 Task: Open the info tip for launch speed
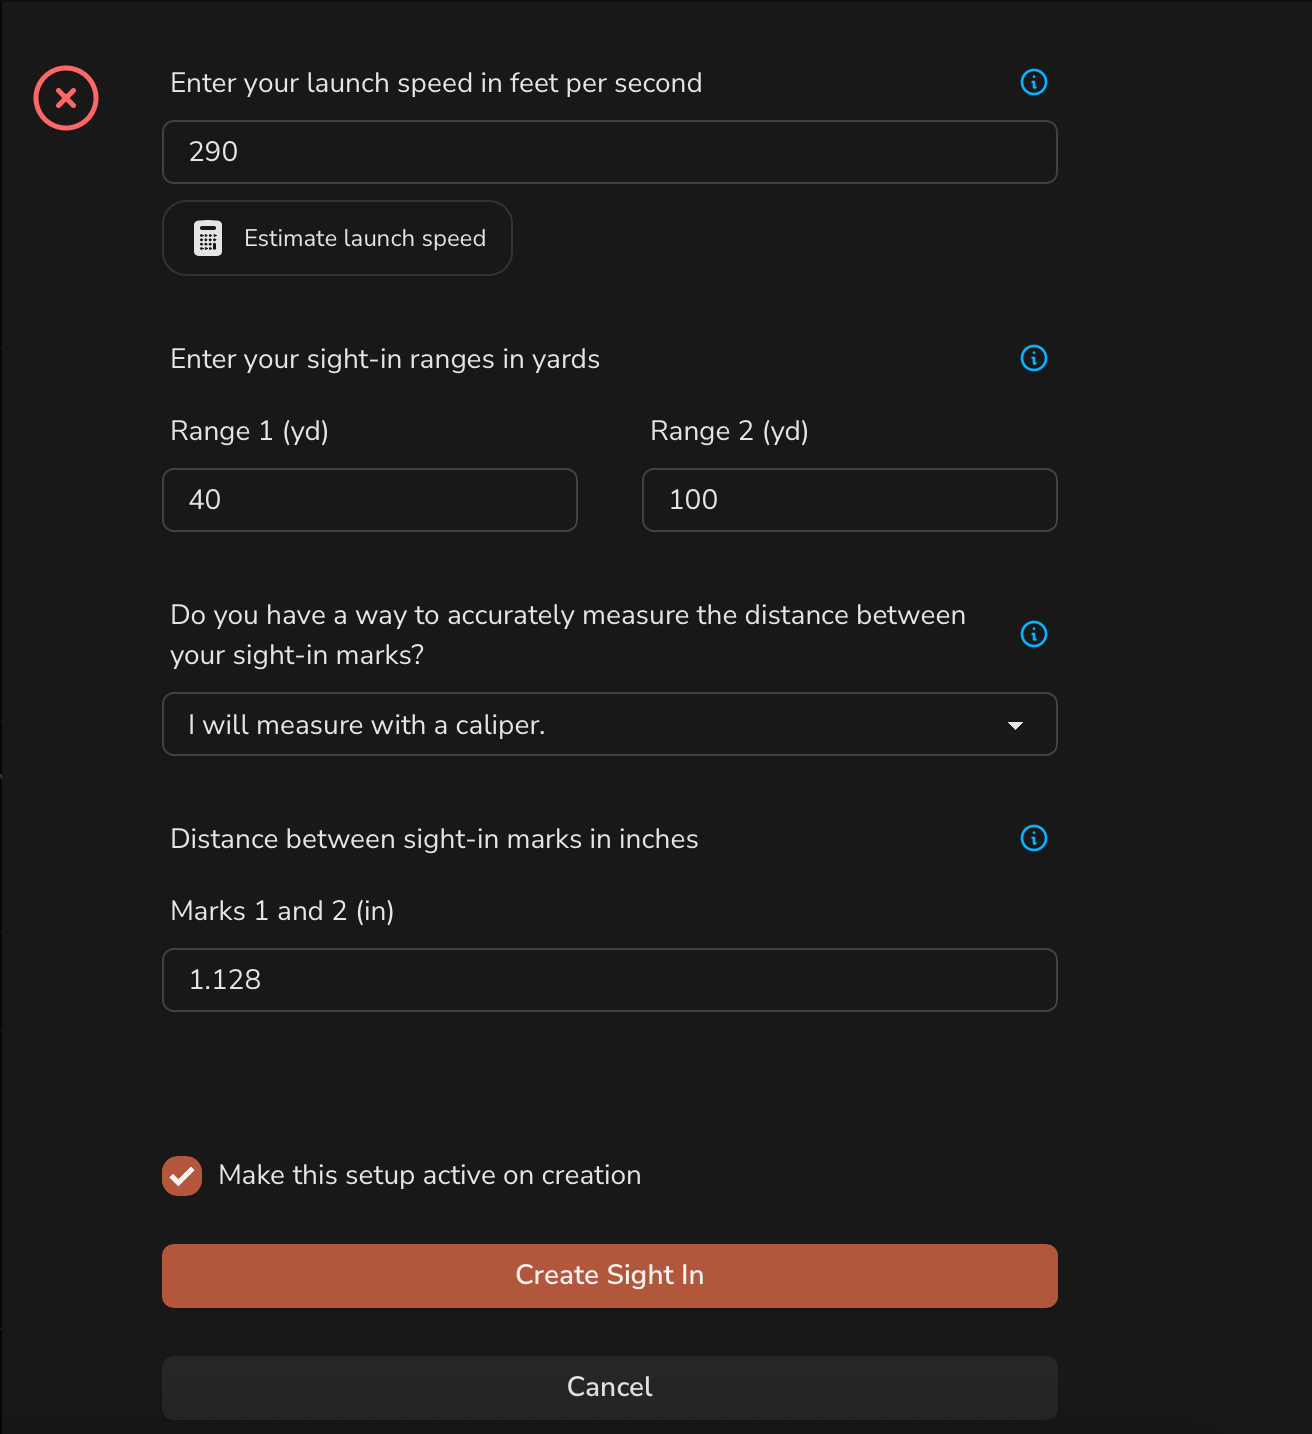[1033, 82]
